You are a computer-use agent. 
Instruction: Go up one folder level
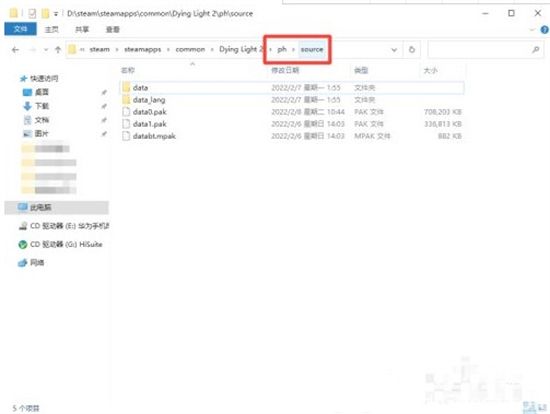[58, 50]
